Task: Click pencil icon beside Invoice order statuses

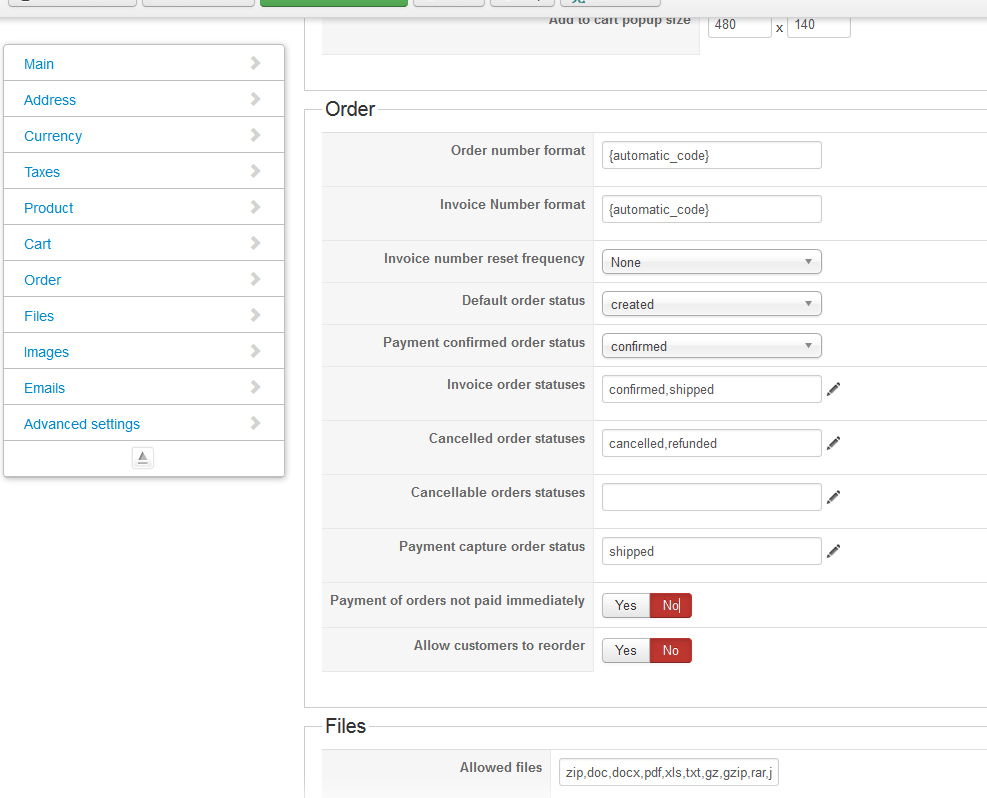Action: [833, 389]
